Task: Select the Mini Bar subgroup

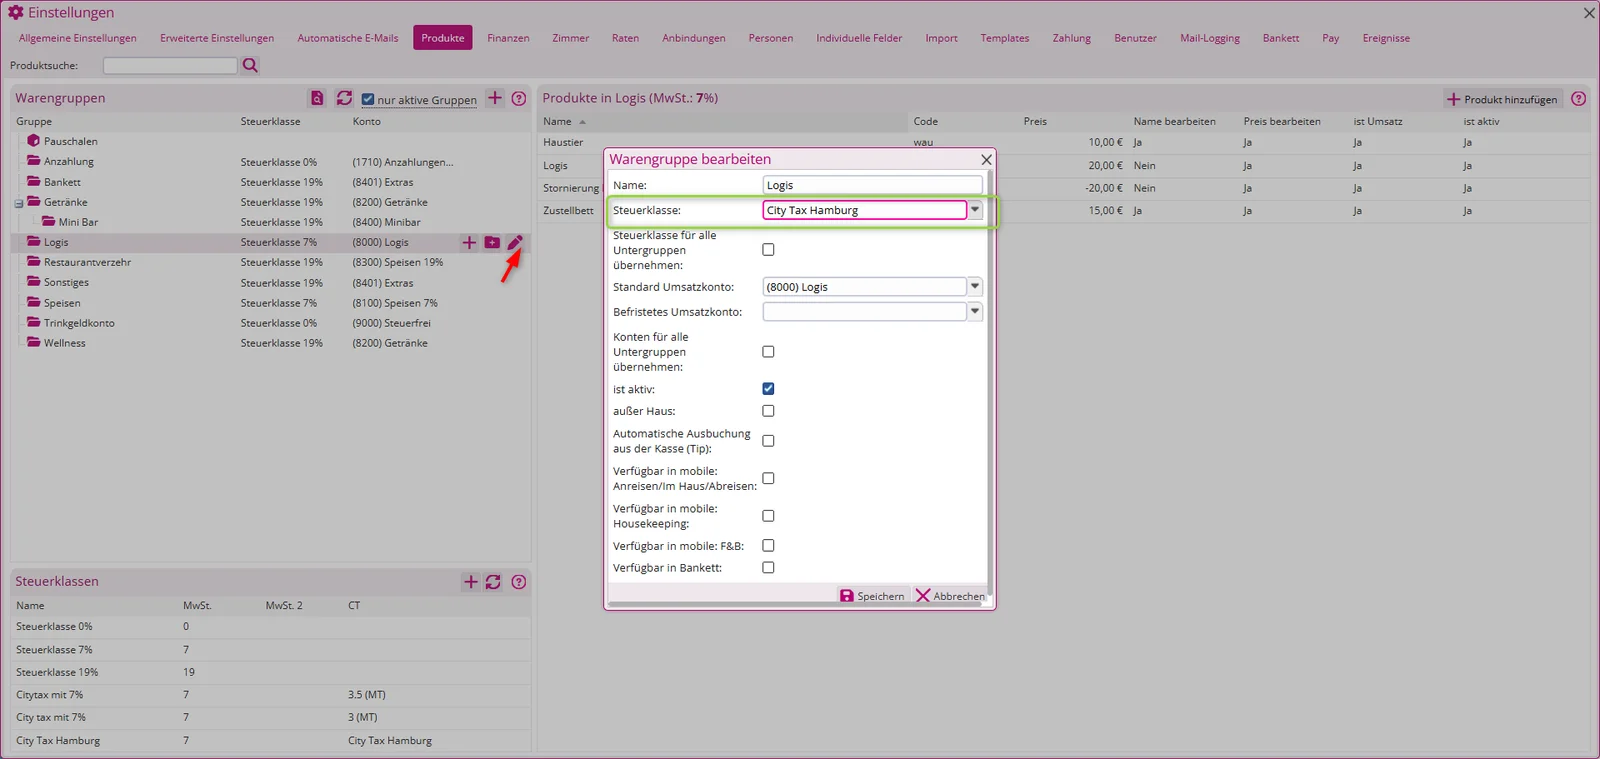Action: click(270, 222)
